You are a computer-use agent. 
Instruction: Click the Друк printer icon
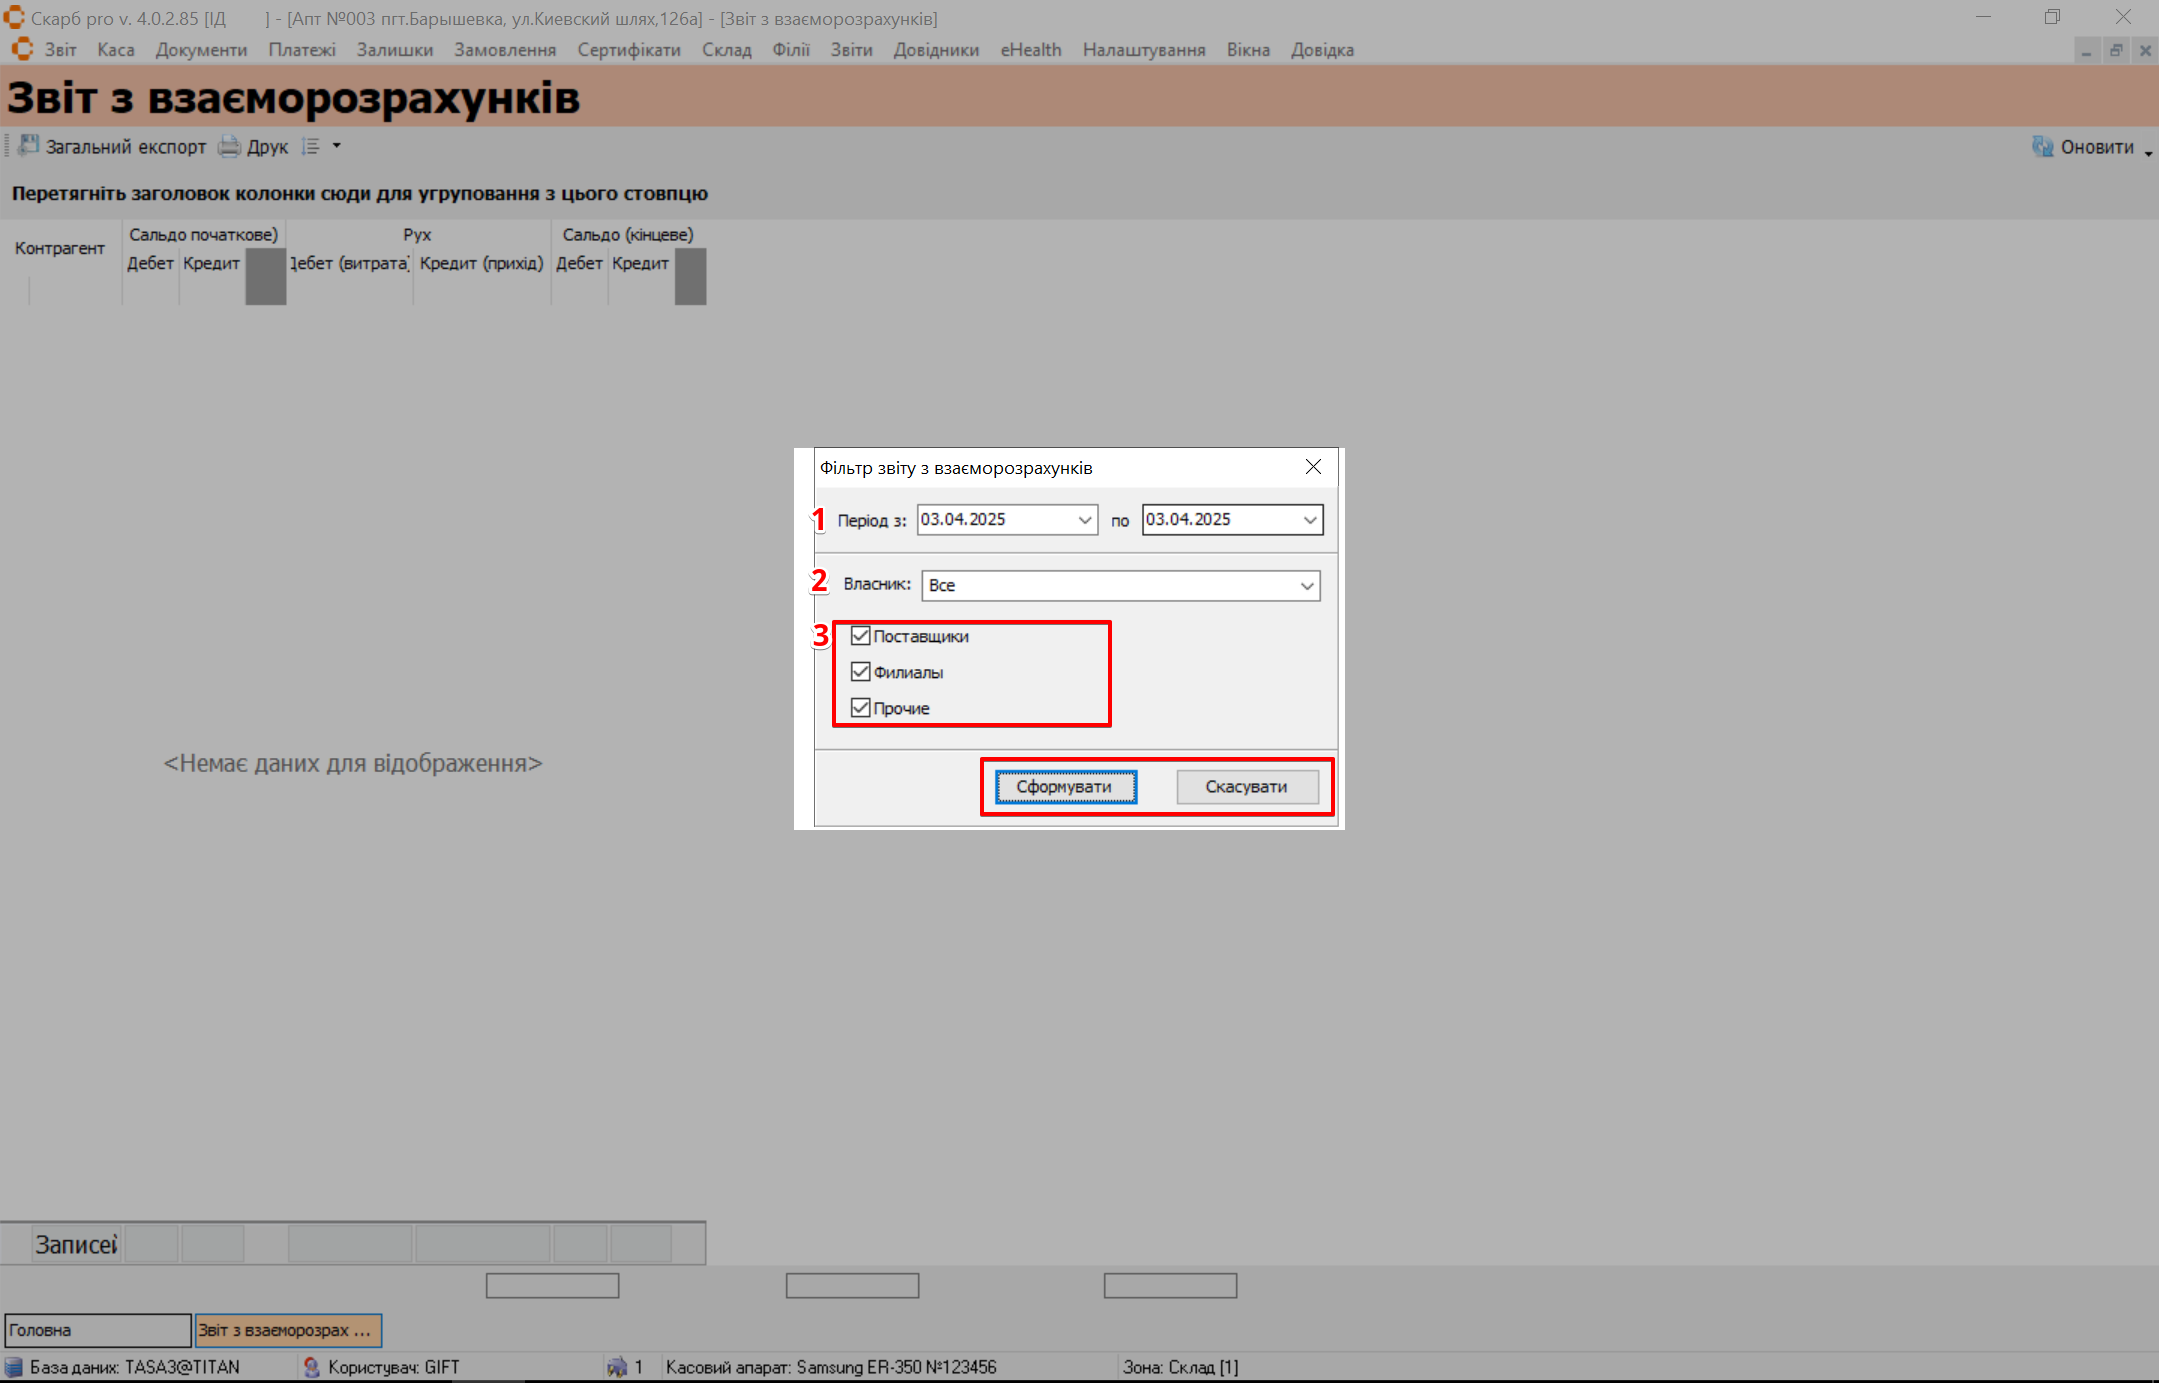pos(229,146)
